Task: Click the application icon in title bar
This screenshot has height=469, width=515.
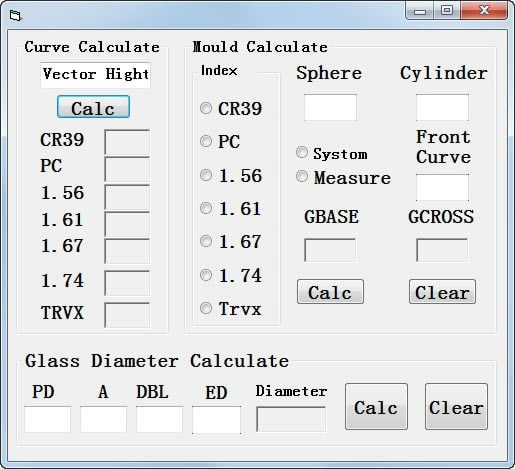Action: 15,15
